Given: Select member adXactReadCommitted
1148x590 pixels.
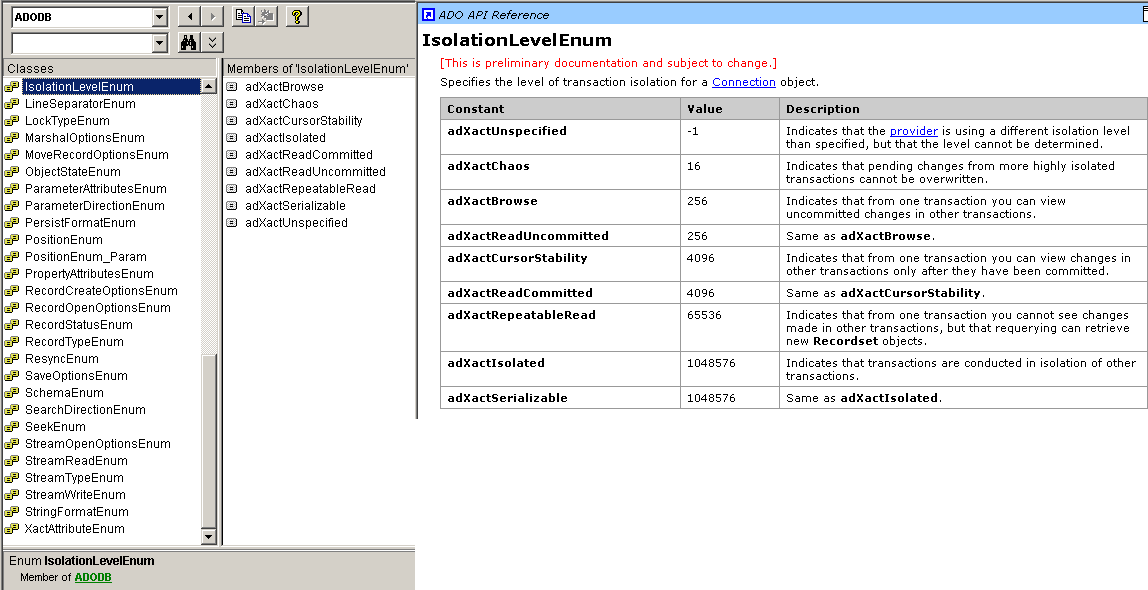Looking at the screenshot, I should (309, 154).
